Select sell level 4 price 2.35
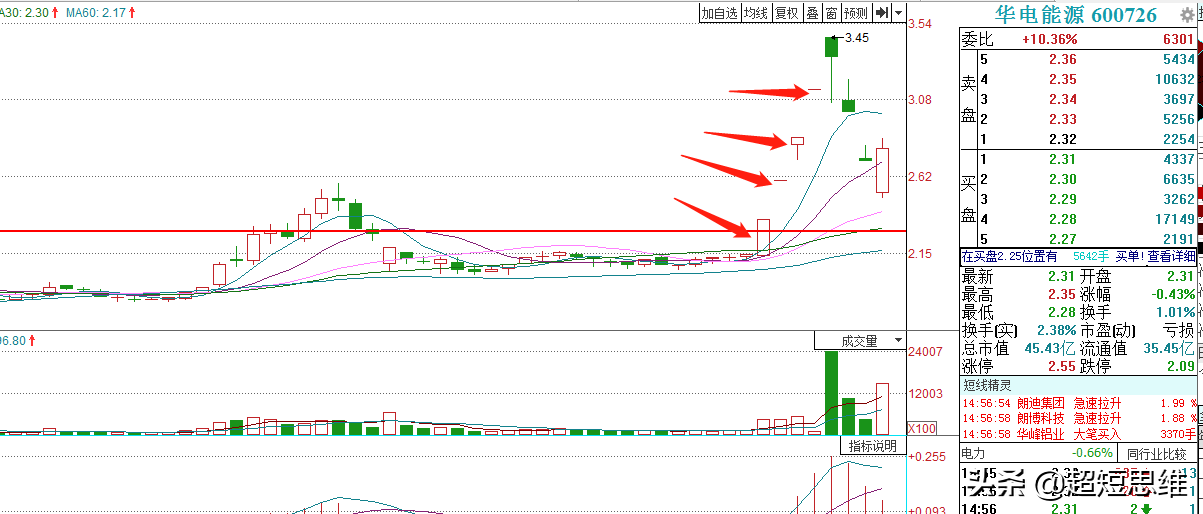This screenshot has width=1203, height=514. (x=1063, y=79)
